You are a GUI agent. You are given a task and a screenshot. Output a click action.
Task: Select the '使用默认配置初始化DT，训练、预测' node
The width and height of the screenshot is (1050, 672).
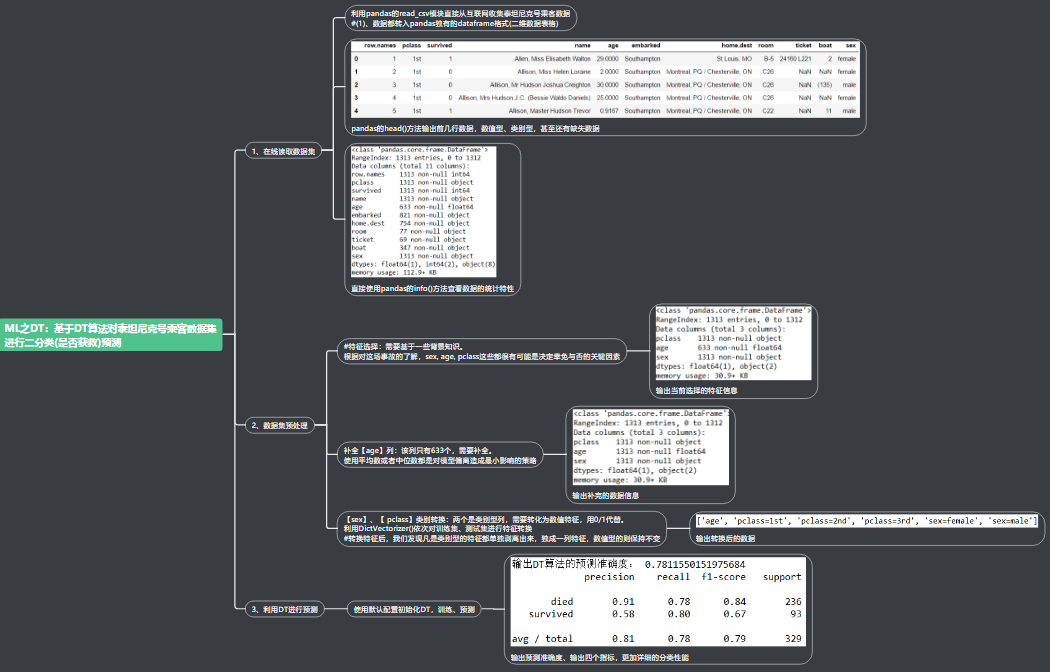[x=415, y=609]
